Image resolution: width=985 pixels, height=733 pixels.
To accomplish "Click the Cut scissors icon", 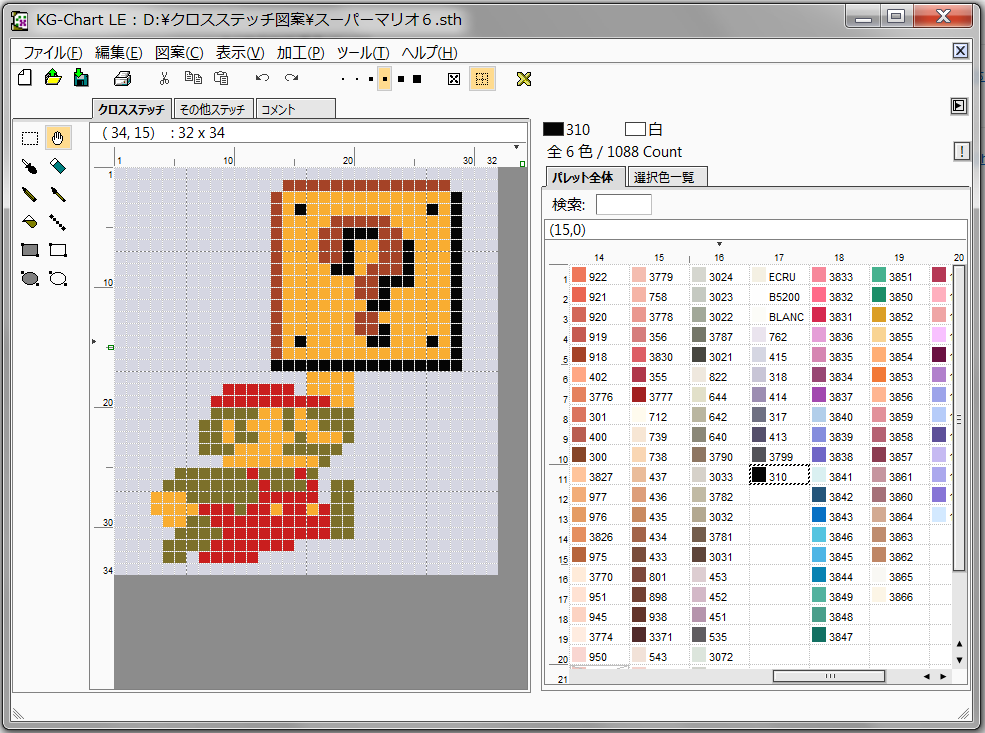I will (164, 79).
